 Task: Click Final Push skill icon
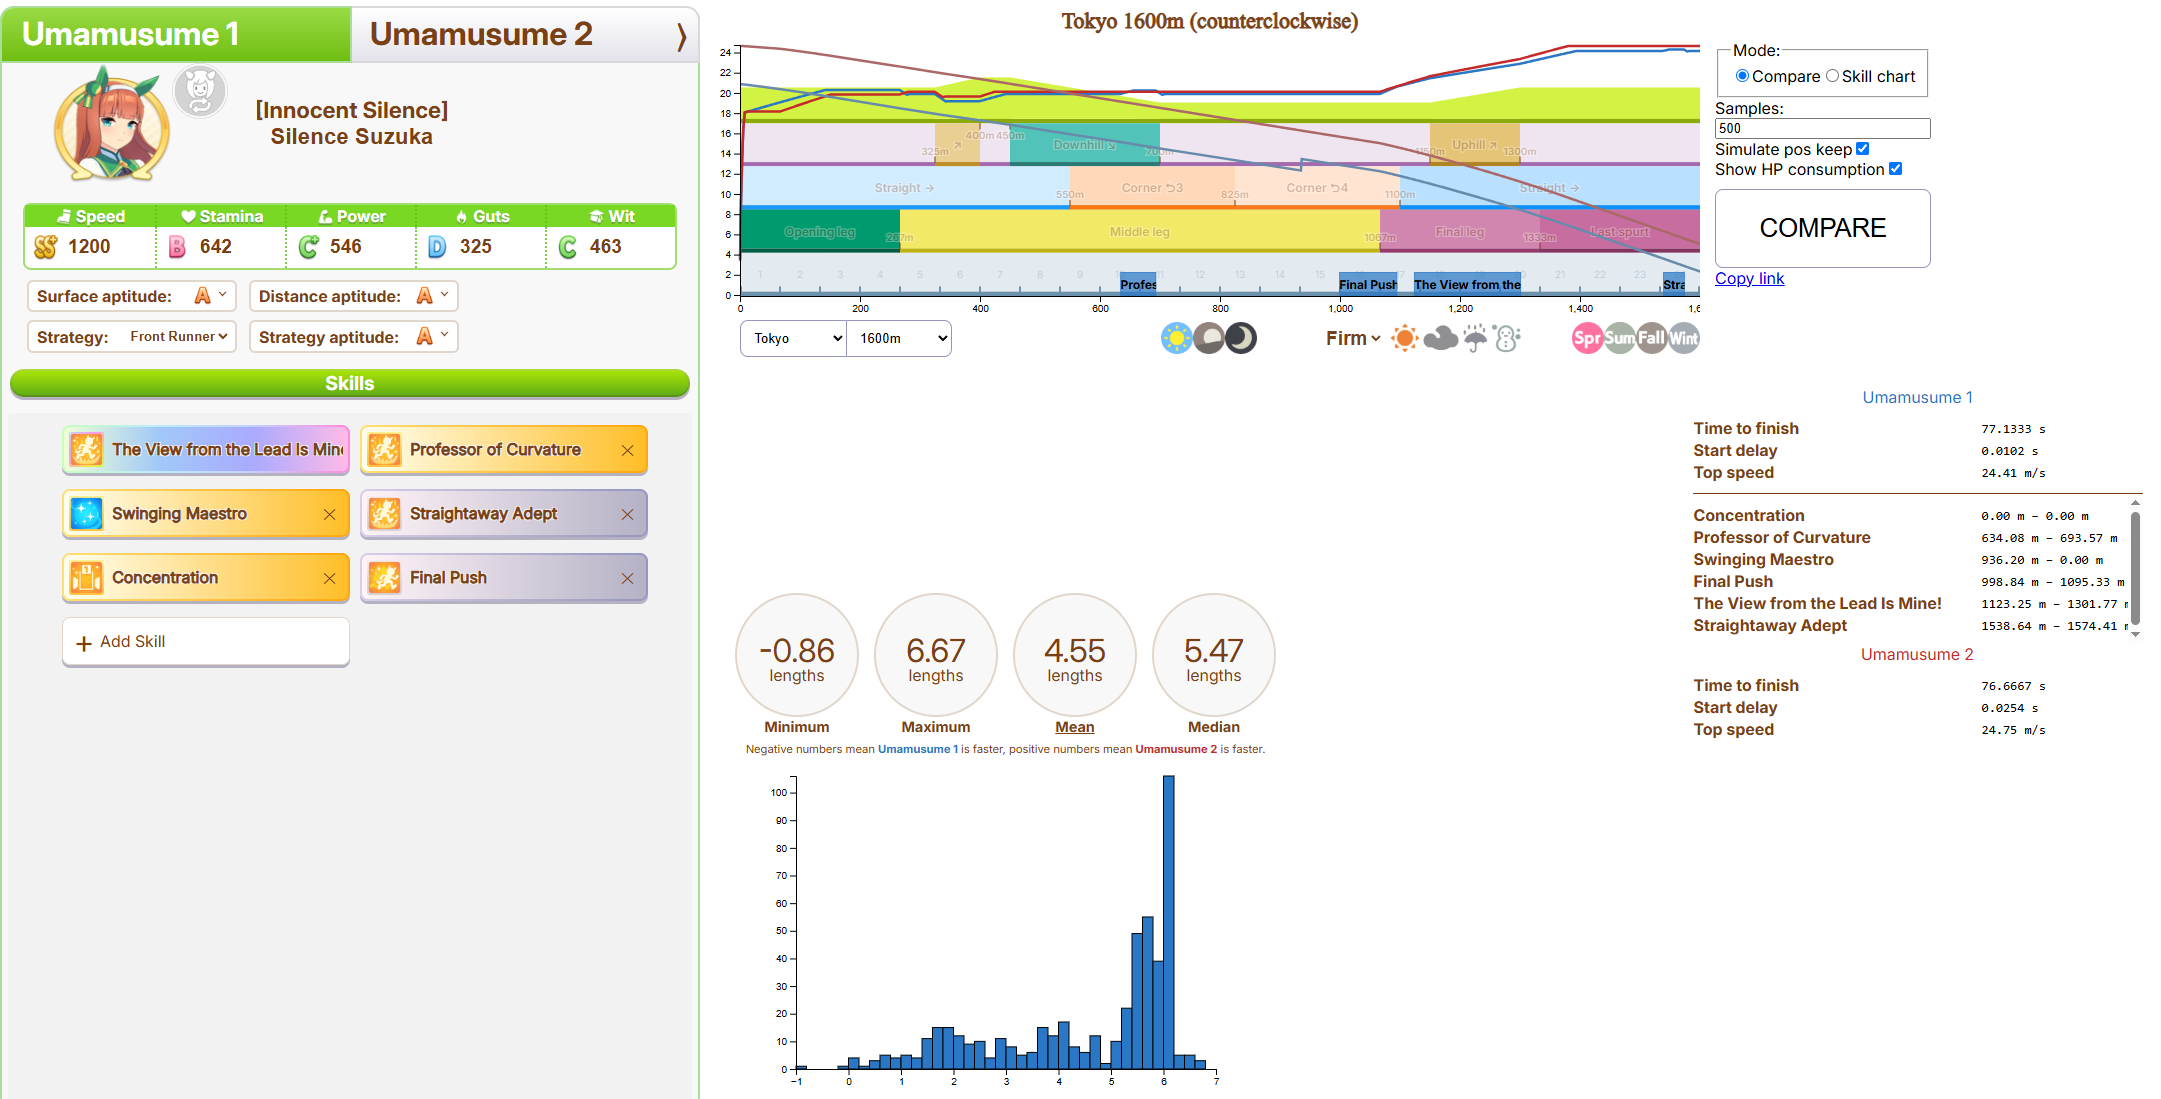384,578
